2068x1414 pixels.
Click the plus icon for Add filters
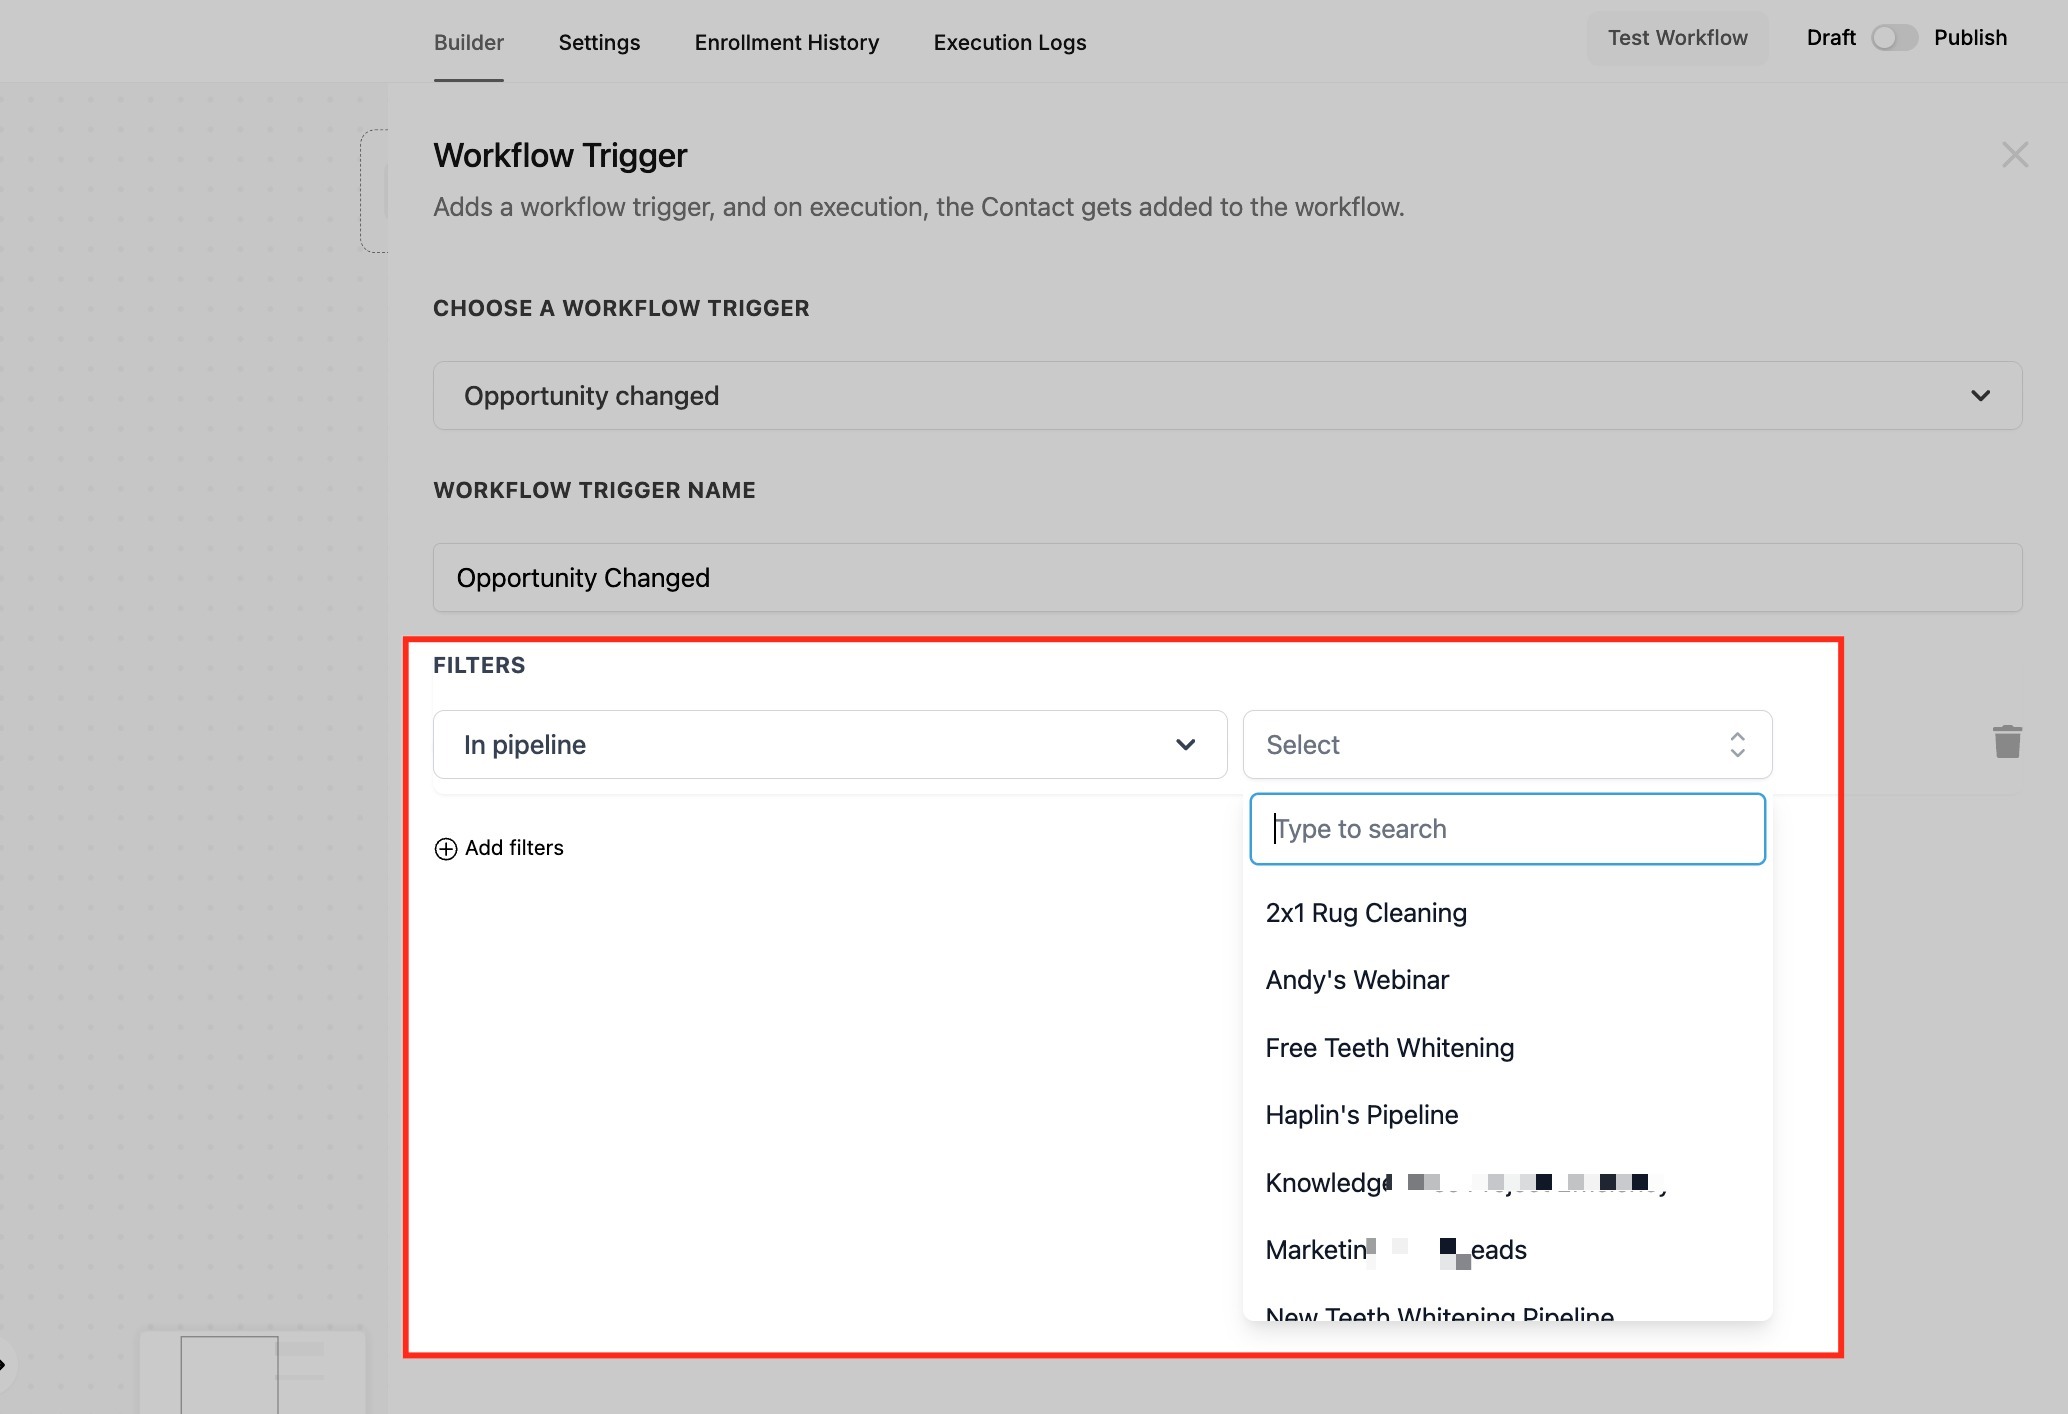pos(446,849)
